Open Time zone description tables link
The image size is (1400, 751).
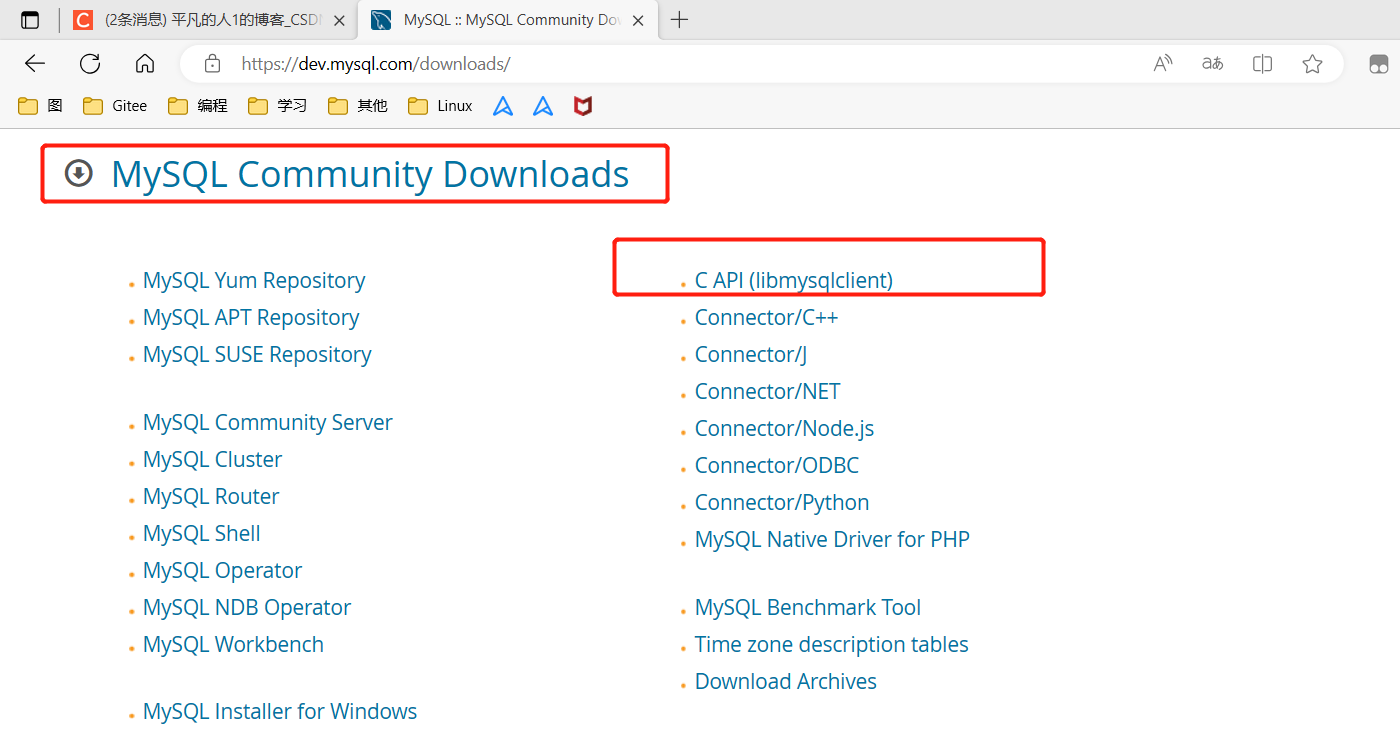[832, 645]
